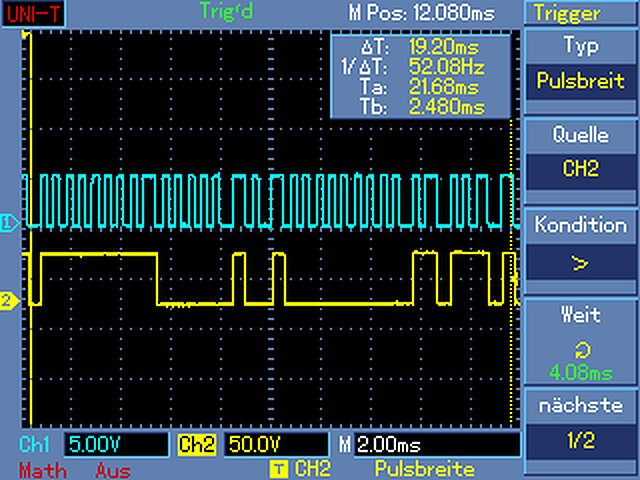Click the trigger position marker at top left
This screenshot has width=640, height=480.
[27, 35]
